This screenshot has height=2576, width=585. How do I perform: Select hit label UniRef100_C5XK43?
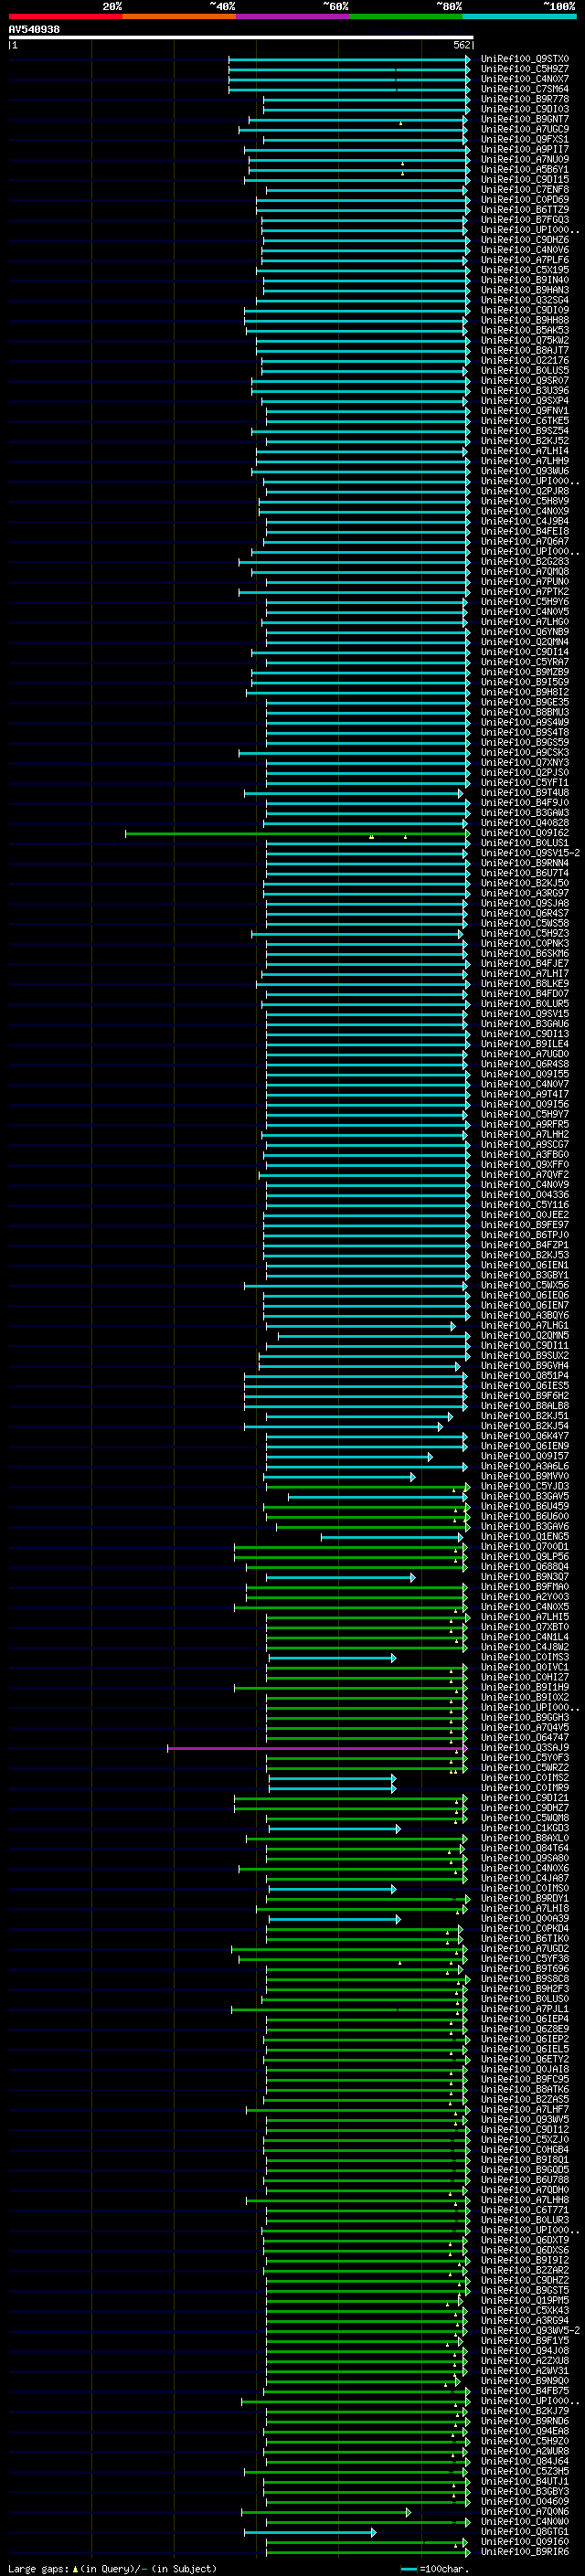pos(524,2310)
